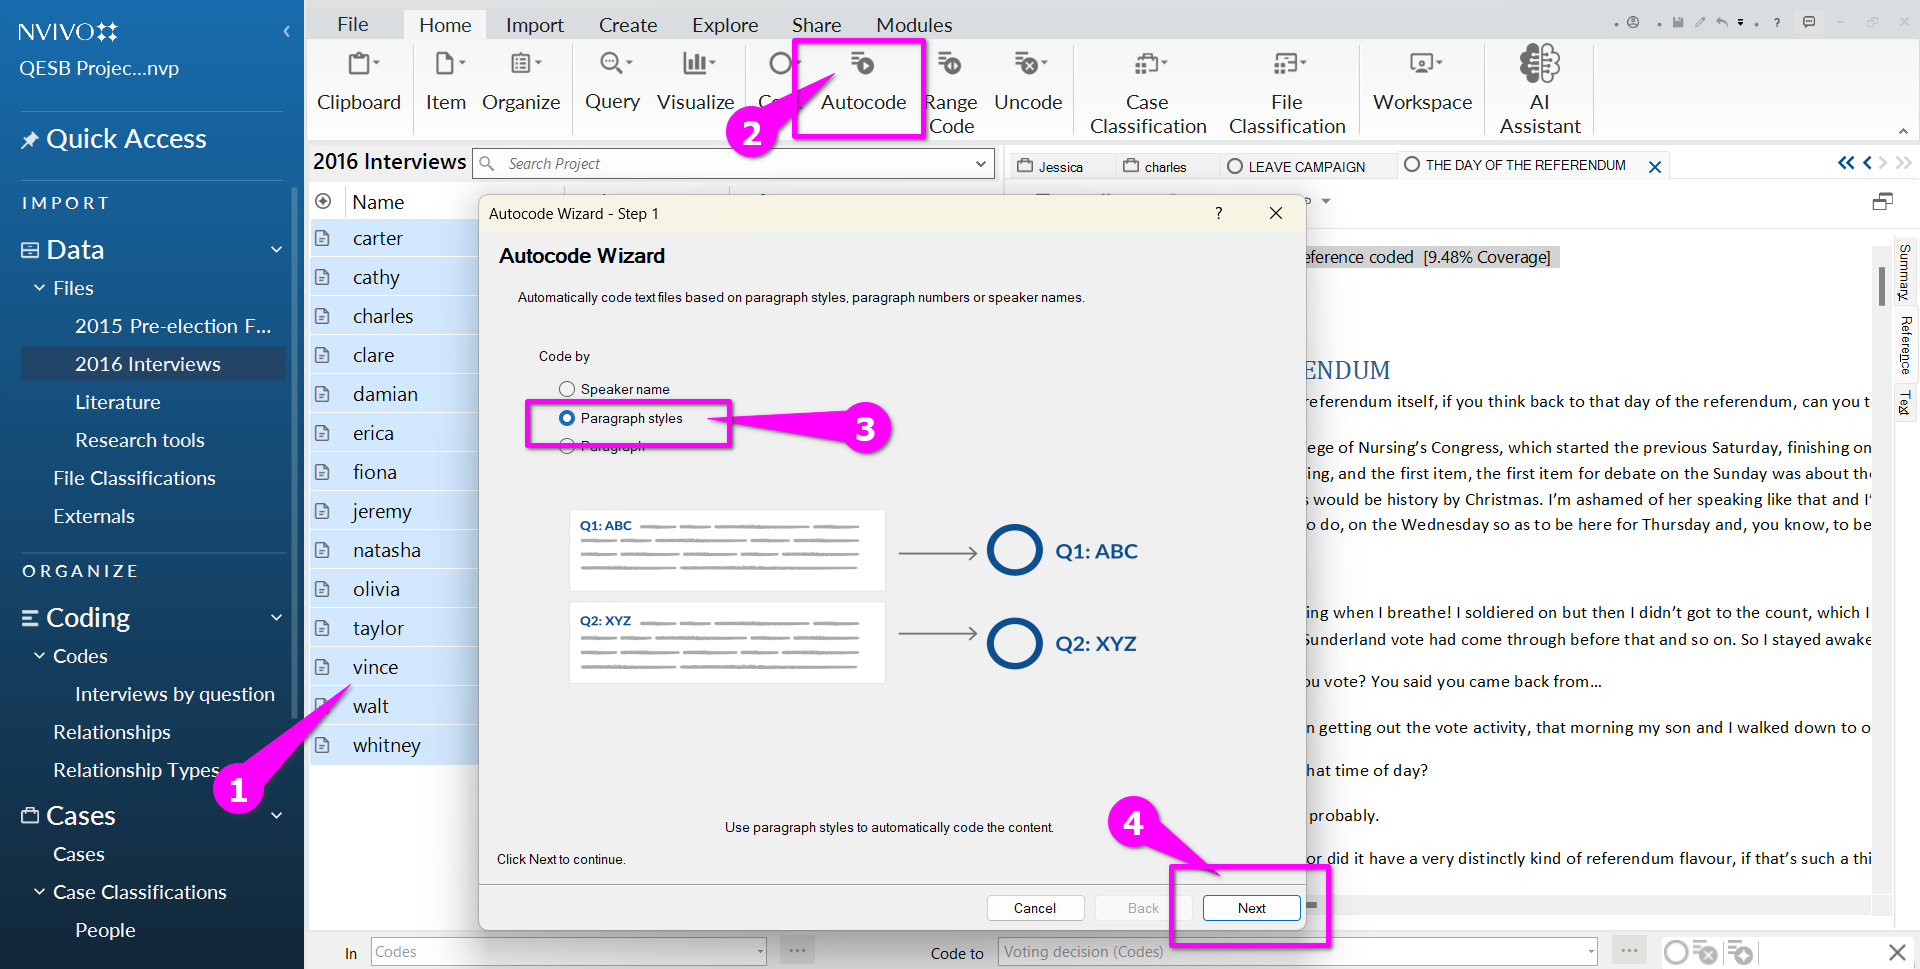
Task: Open the Workspace ribbon icon
Action: 1422,66
